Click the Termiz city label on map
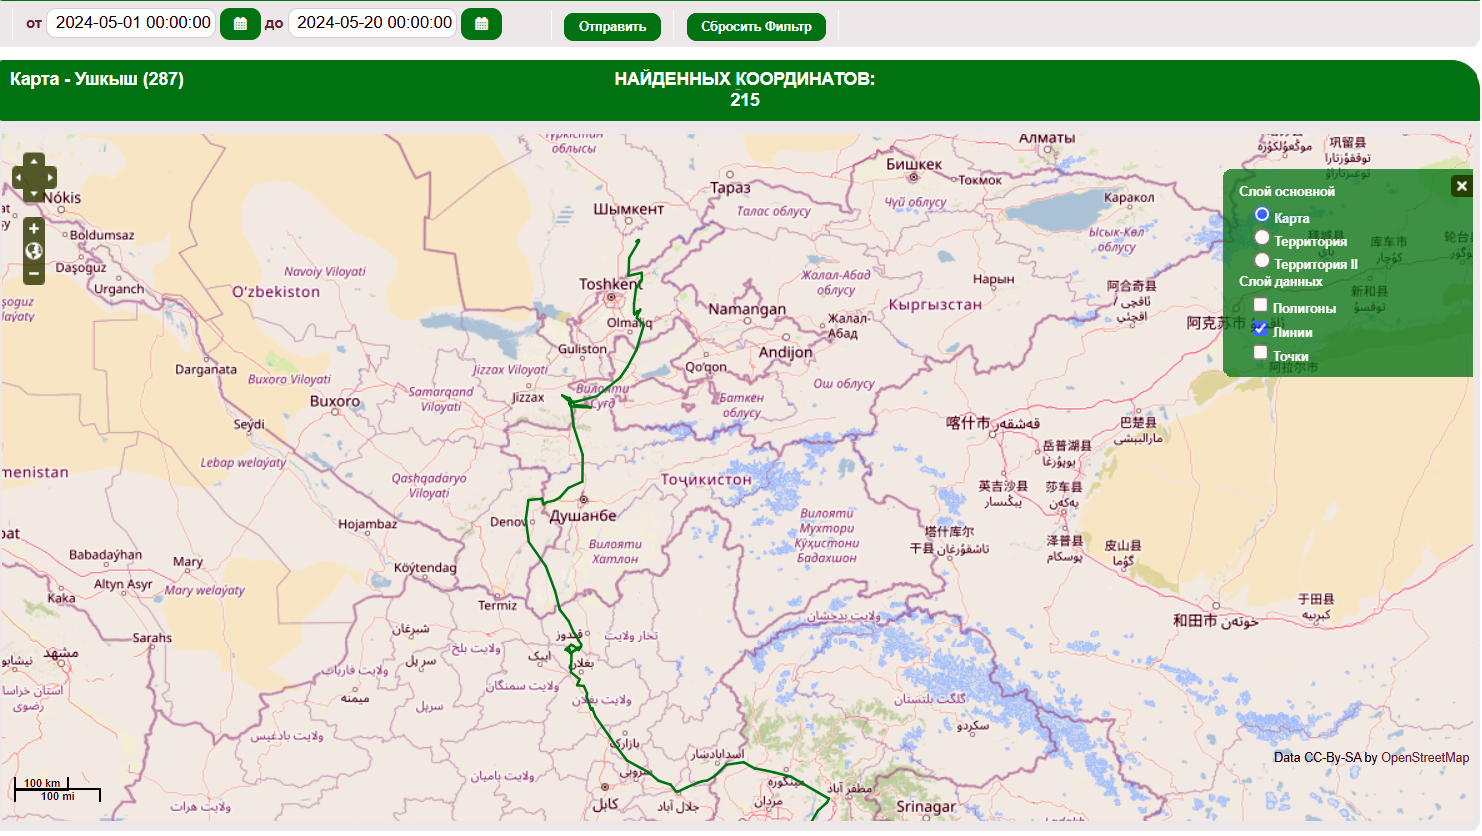Viewport: 1482px width, 836px height. coord(498,605)
